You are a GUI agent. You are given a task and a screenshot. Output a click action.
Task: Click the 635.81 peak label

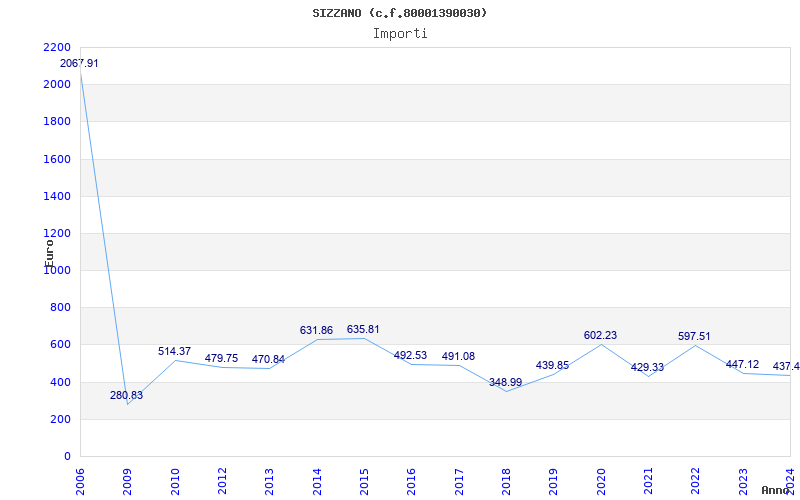coord(363,330)
